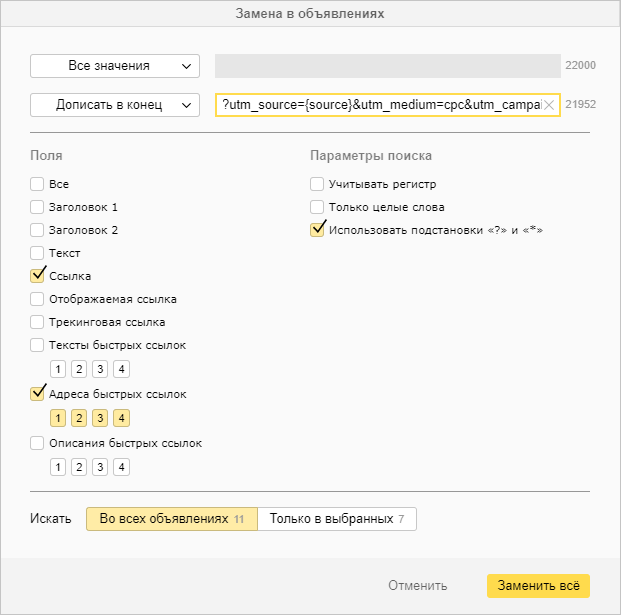
Task: Deselect quick link address number 4
Action: [x=122, y=419]
